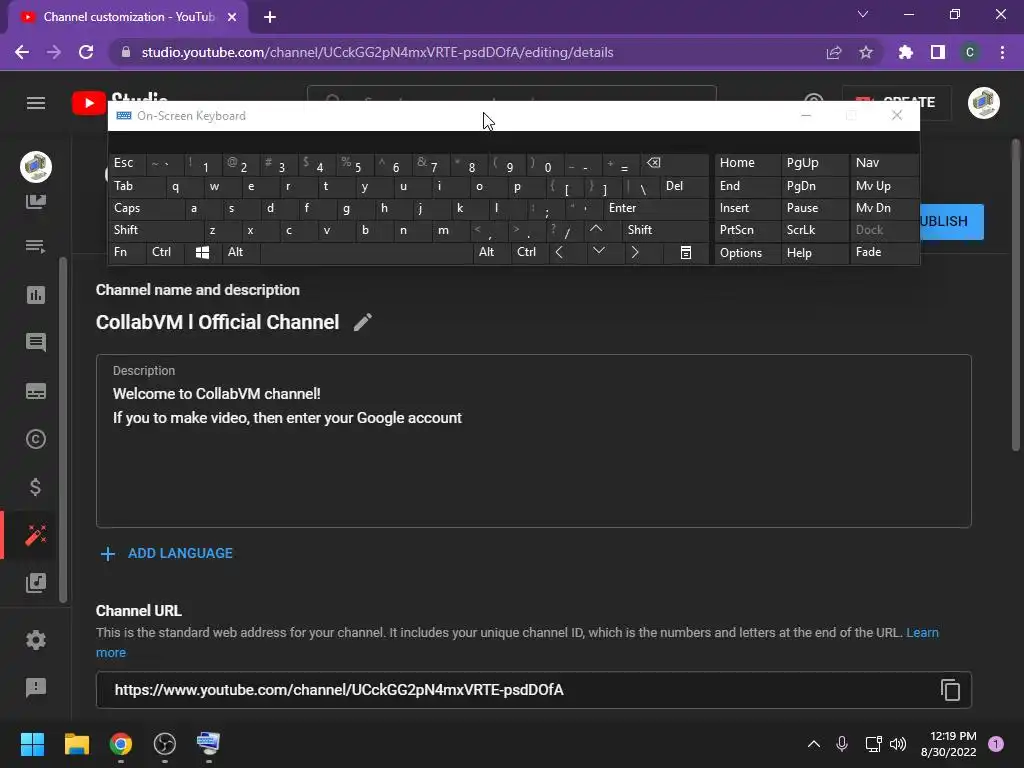Click the Chrome address bar URL

(377, 52)
